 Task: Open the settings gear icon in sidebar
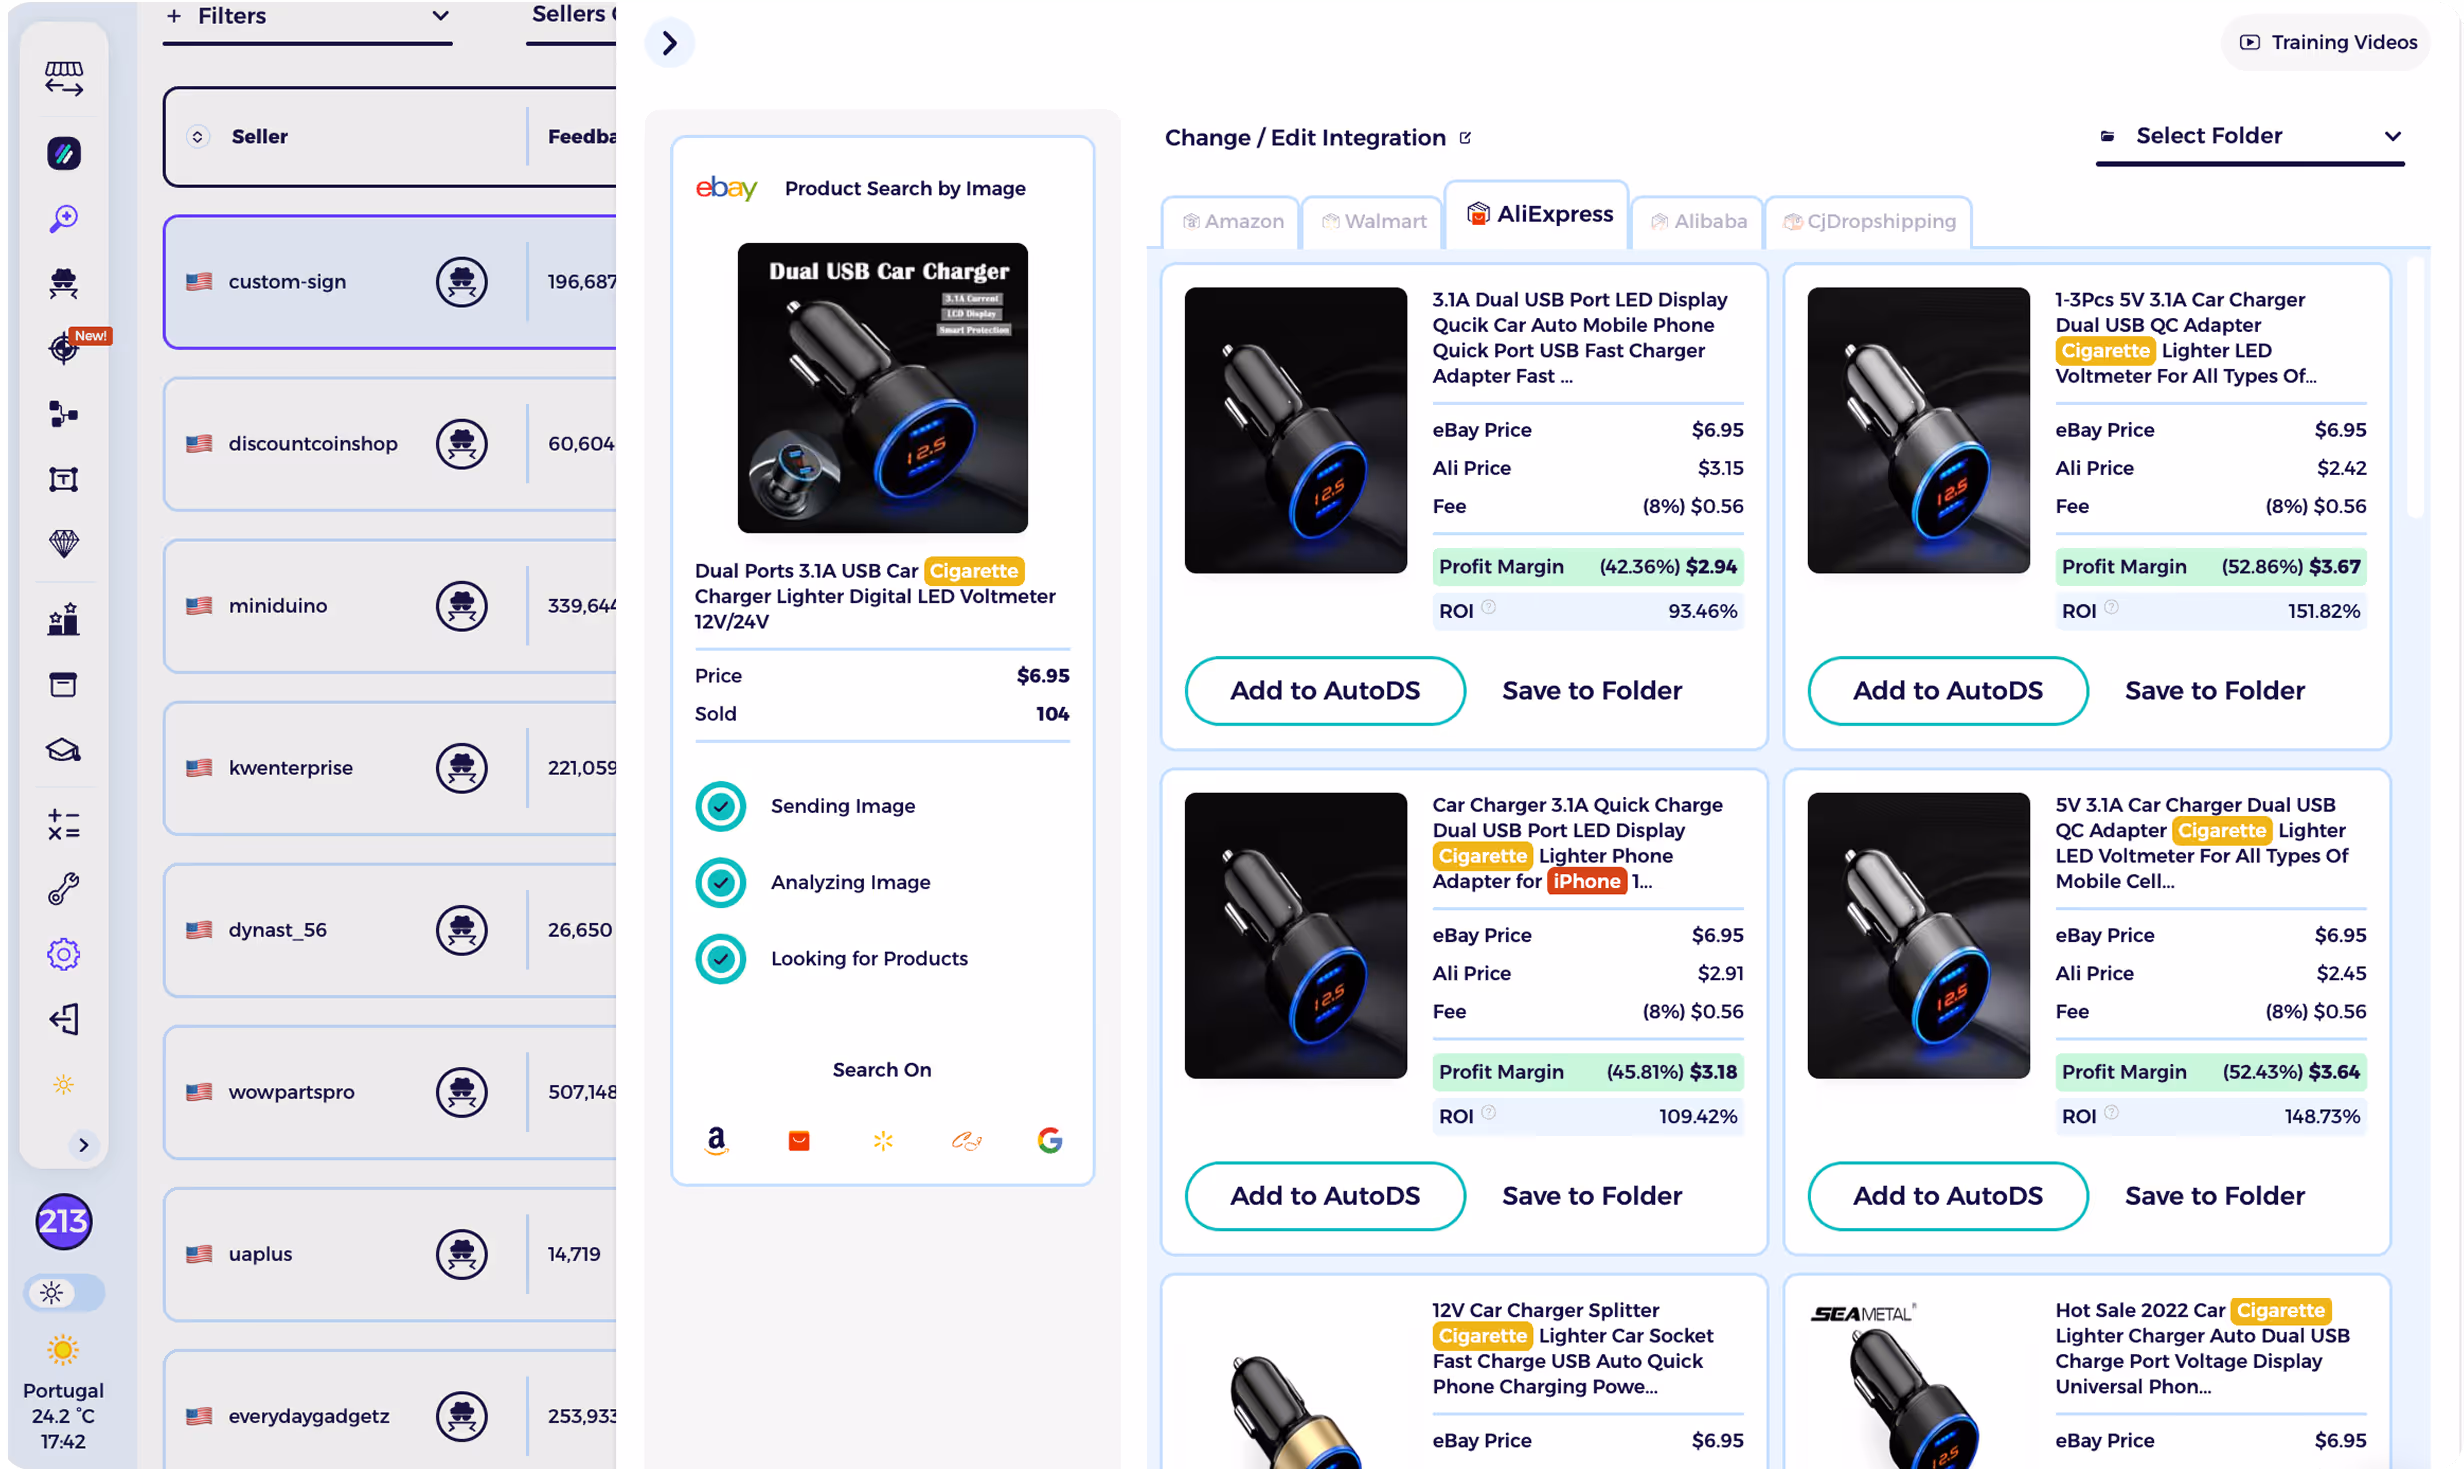pyautogui.click(x=63, y=953)
